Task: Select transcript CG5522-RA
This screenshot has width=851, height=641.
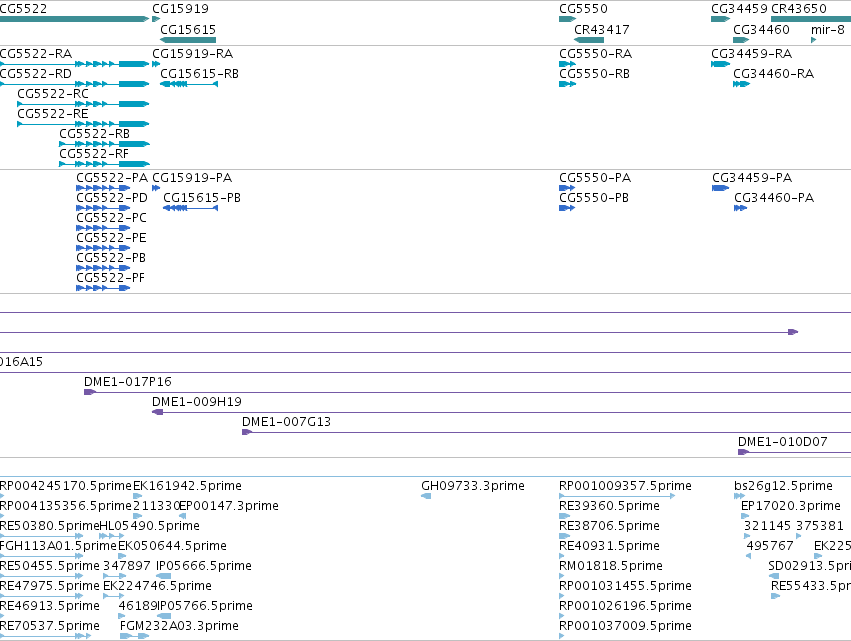Action: (x=36, y=54)
